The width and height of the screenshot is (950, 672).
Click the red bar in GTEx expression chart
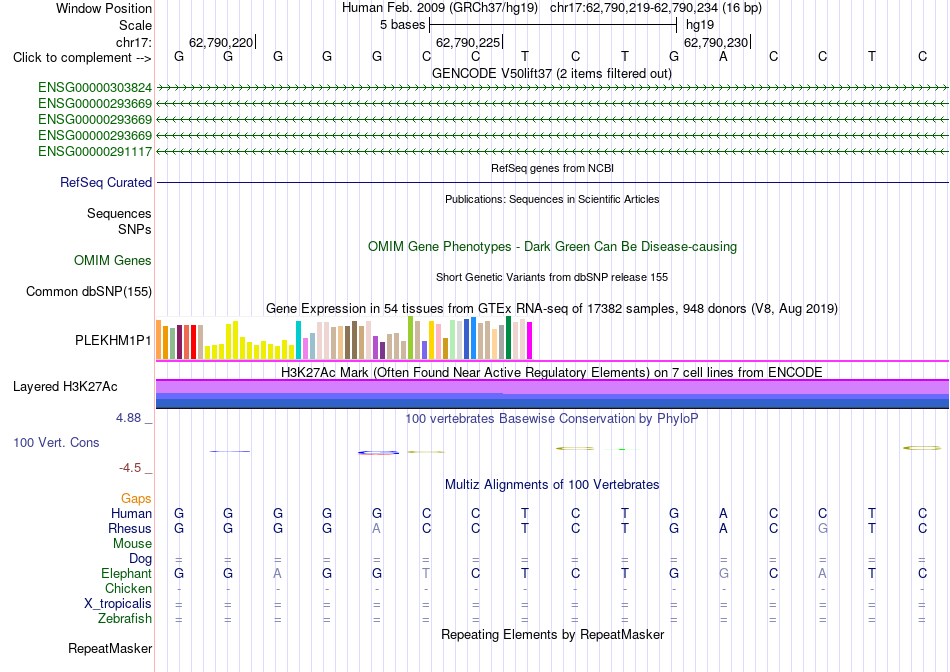pyautogui.click(x=193, y=342)
